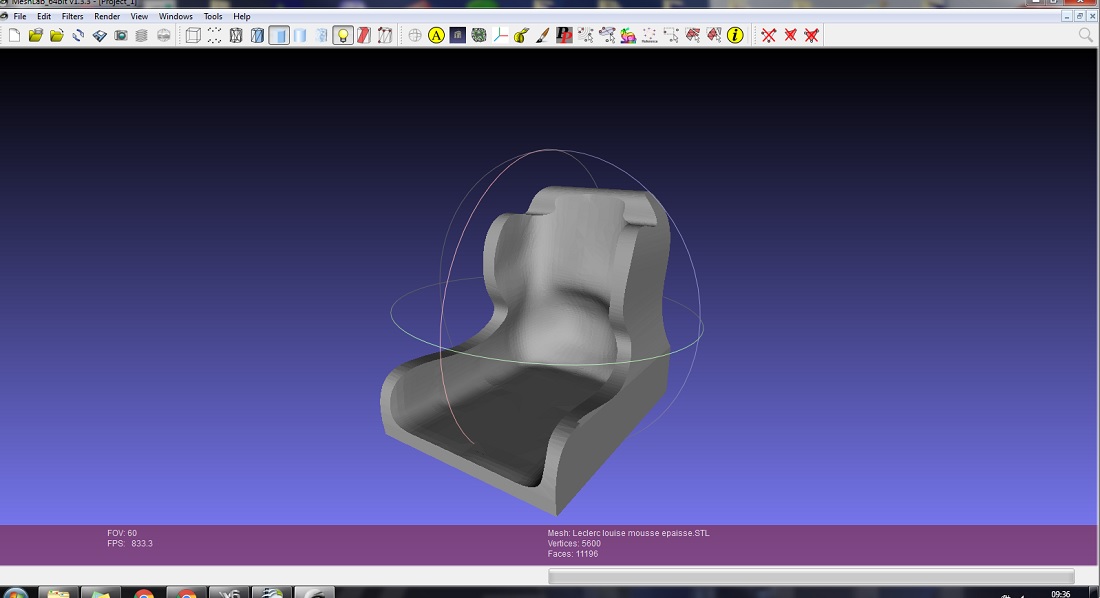Click the greyed raster mode globe icon

[163, 35]
